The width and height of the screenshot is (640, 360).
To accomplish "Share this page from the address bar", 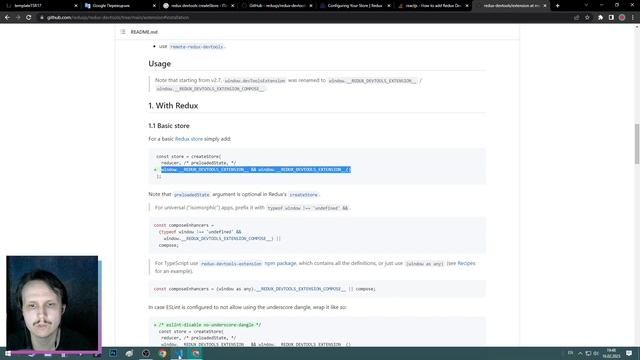I will pyautogui.click(x=576, y=18).
